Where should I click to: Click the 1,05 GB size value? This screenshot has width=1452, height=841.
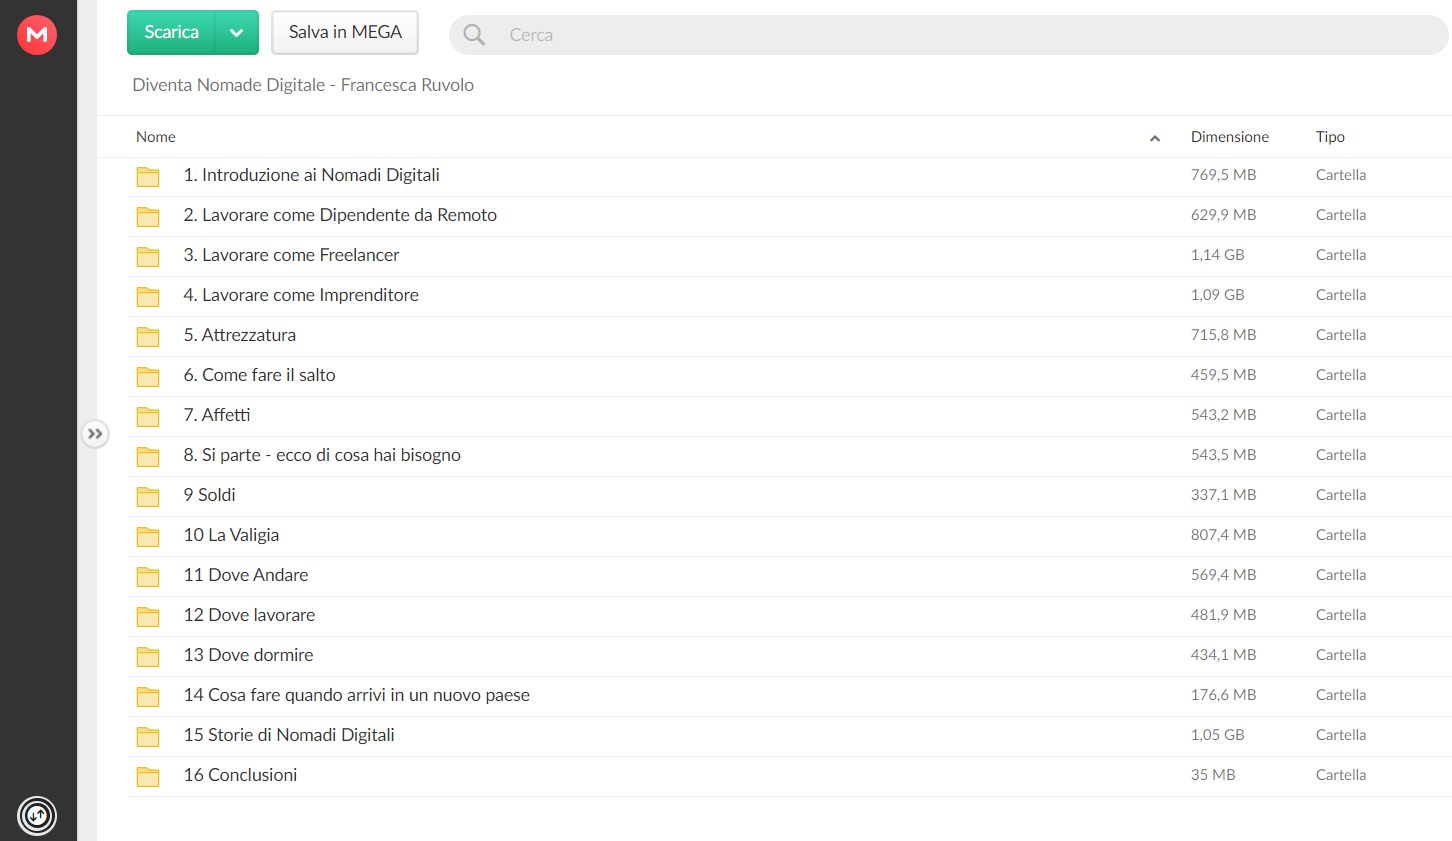click(1217, 735)
